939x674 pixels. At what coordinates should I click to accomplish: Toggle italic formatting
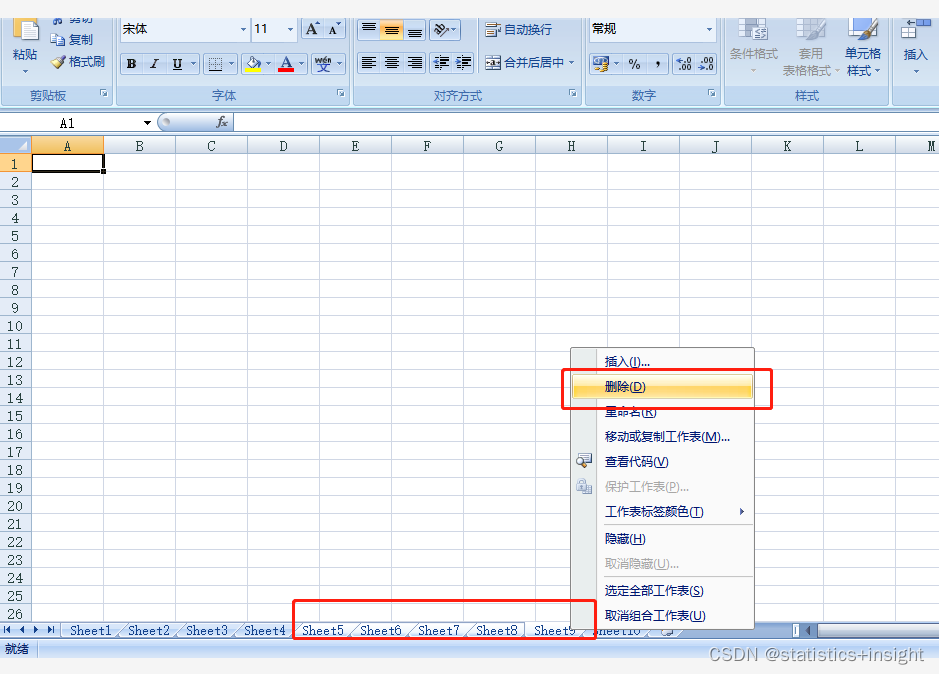click(154, 64)
